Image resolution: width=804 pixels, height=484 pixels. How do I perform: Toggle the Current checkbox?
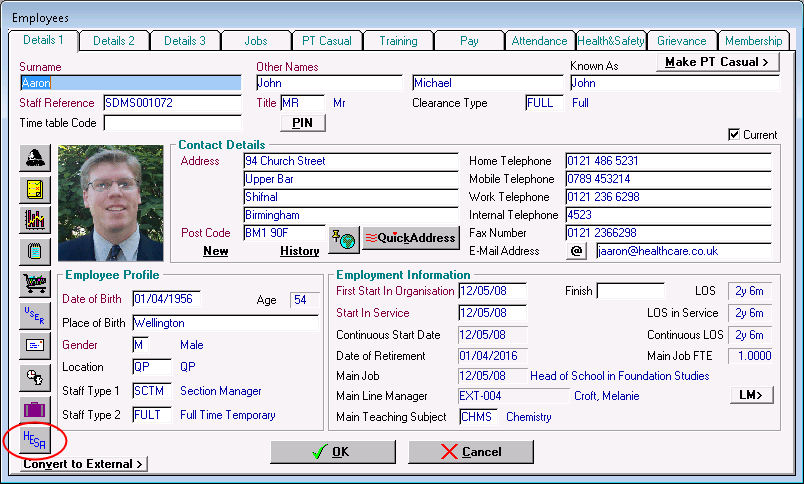734,134
